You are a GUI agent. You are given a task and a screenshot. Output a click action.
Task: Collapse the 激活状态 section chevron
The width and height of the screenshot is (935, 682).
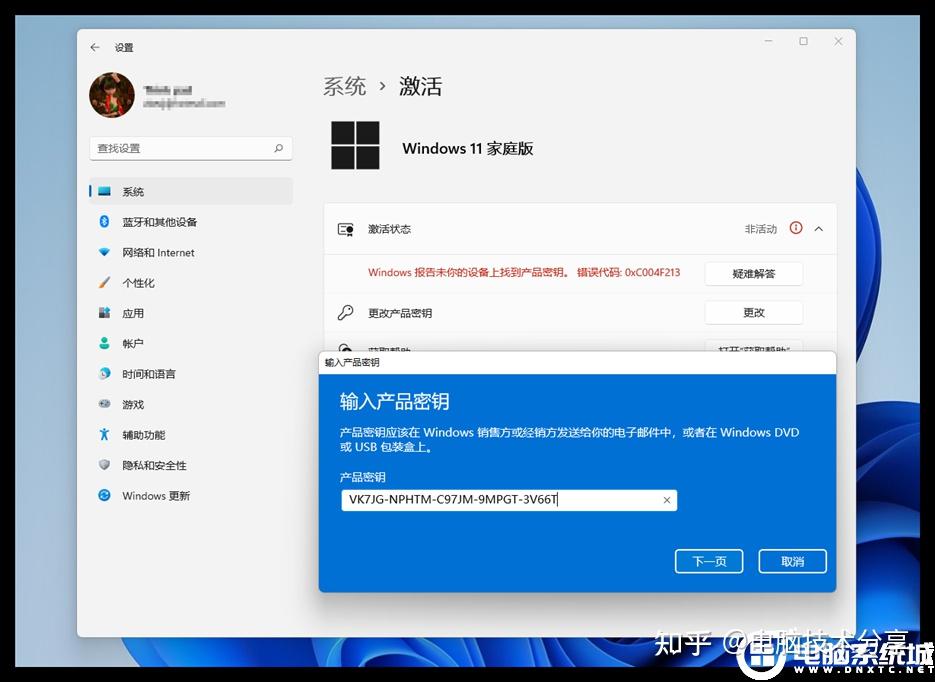[x=818, y=229]
